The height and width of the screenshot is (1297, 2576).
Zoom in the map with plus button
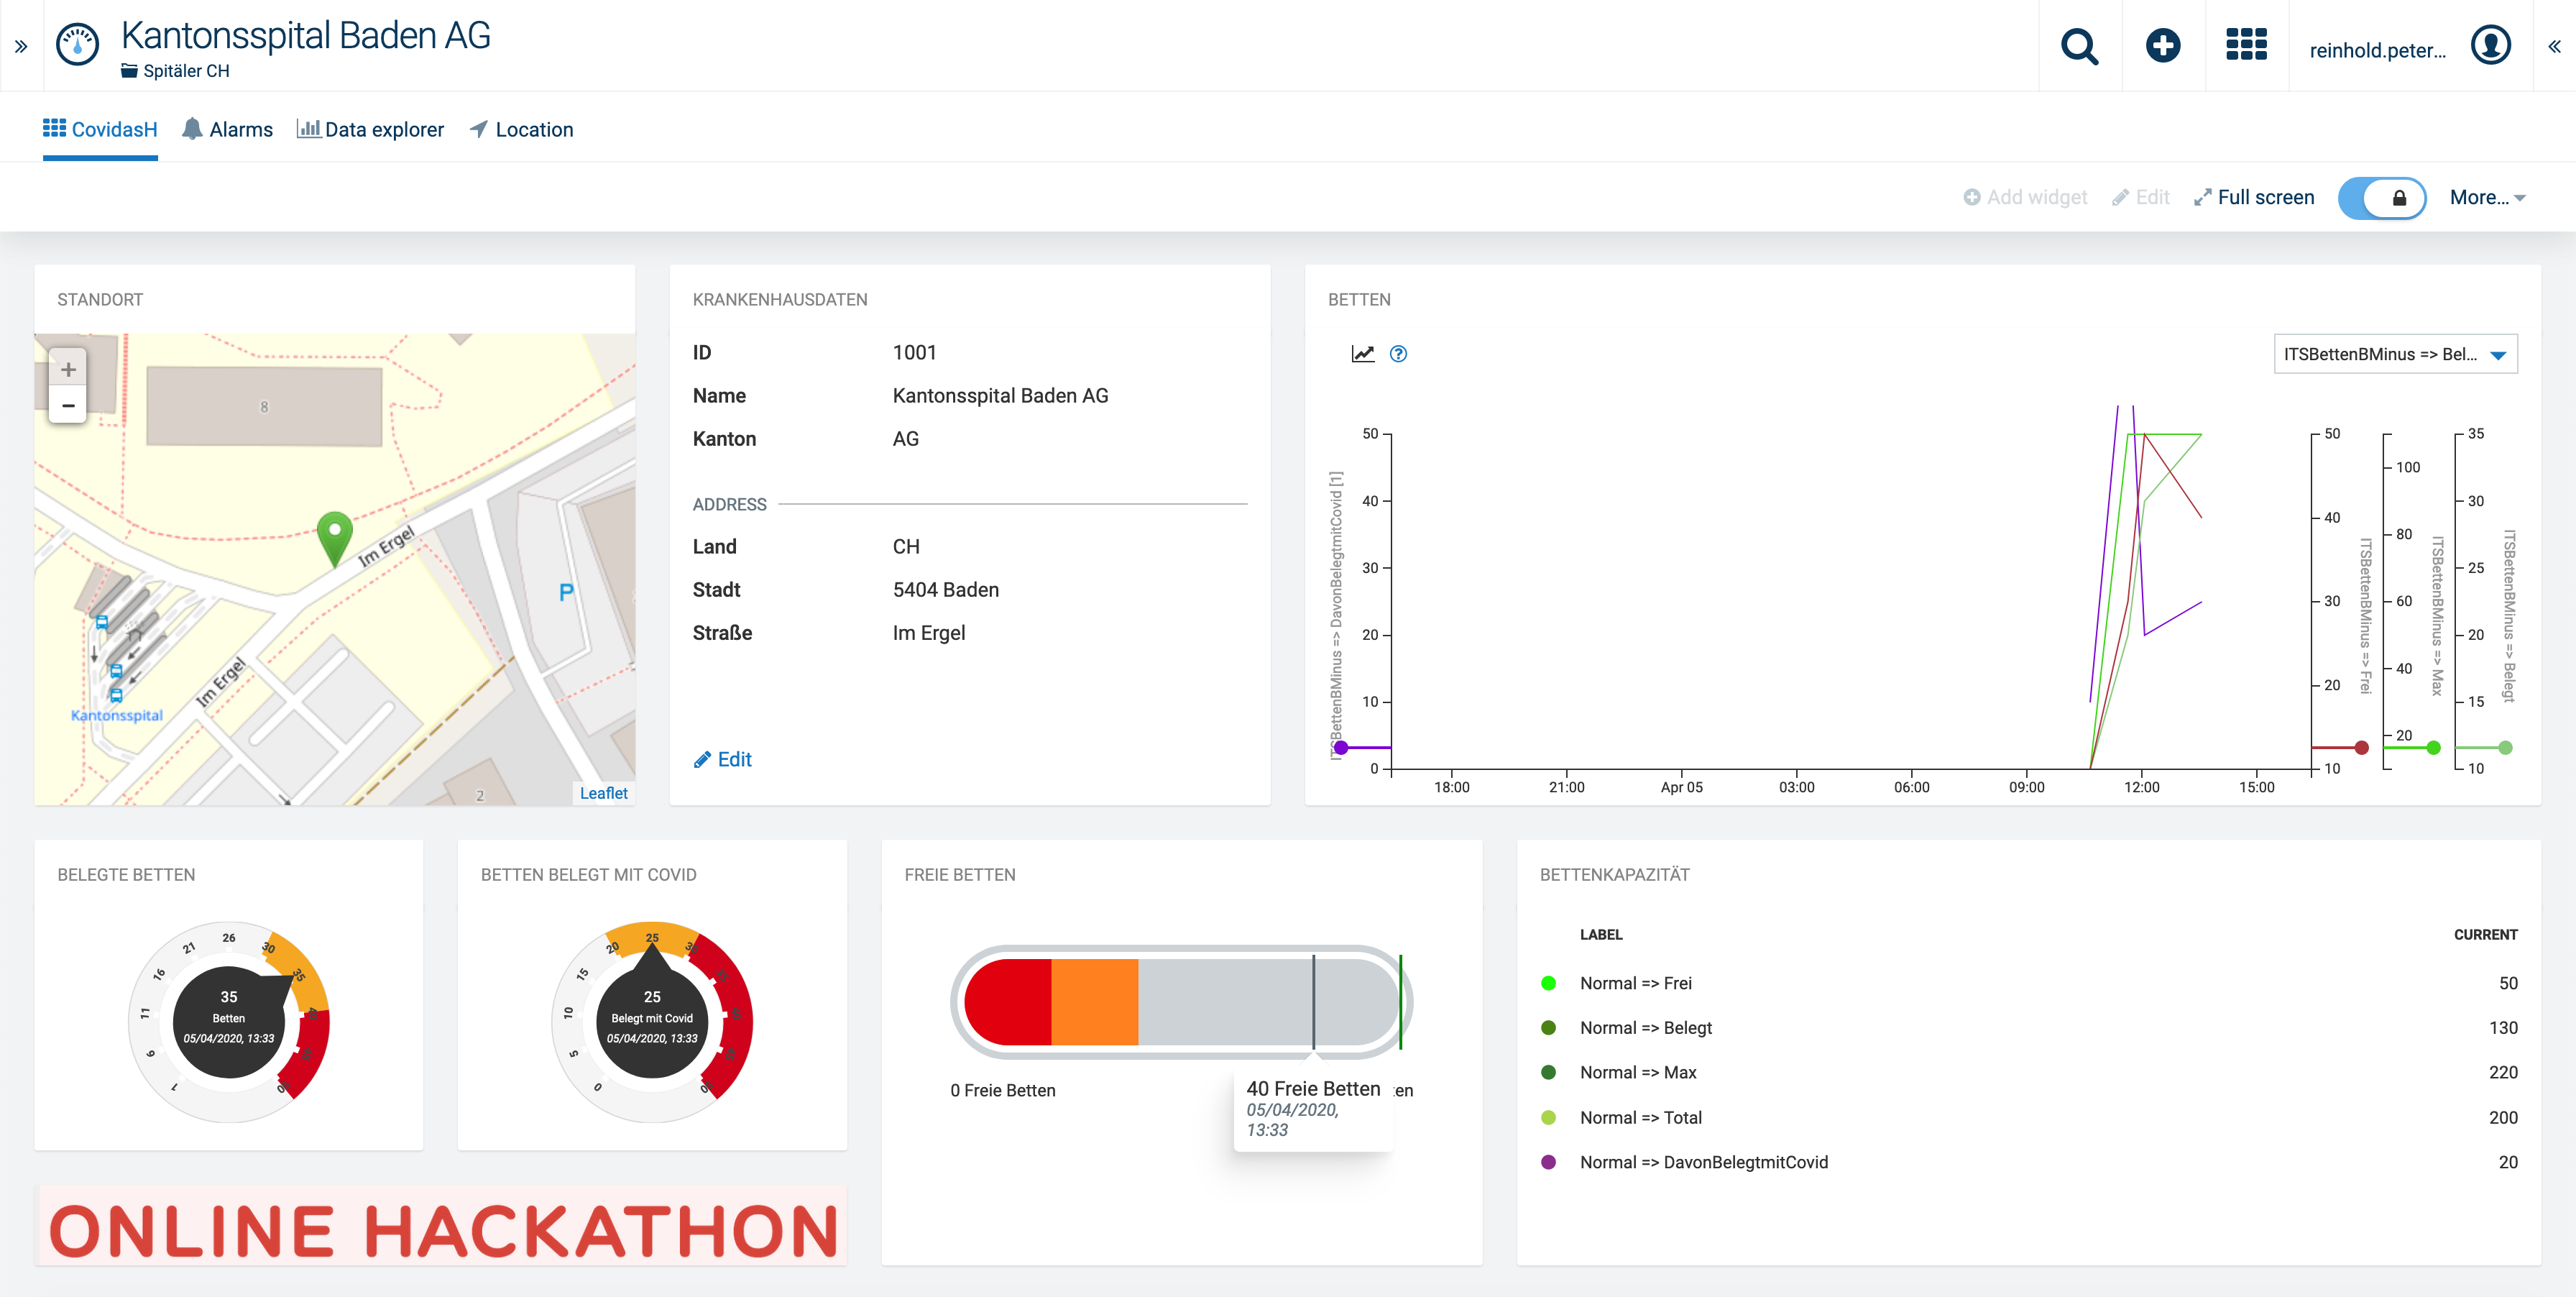(x=68, y=369)
